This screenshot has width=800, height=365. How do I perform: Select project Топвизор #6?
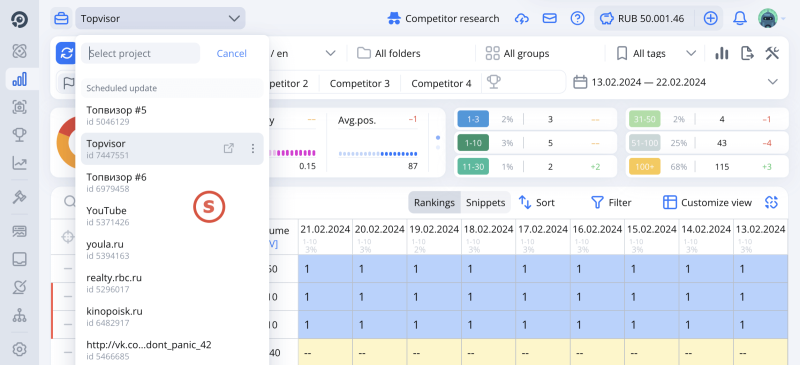172,182
